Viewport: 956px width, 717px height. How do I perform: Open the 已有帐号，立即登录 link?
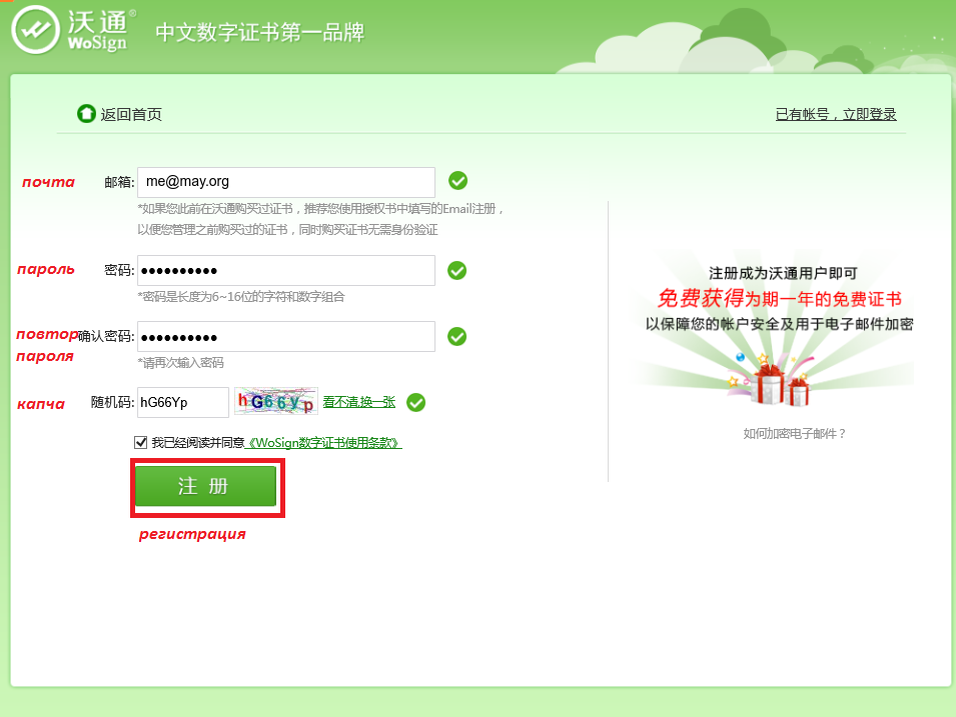pos(836,114)
